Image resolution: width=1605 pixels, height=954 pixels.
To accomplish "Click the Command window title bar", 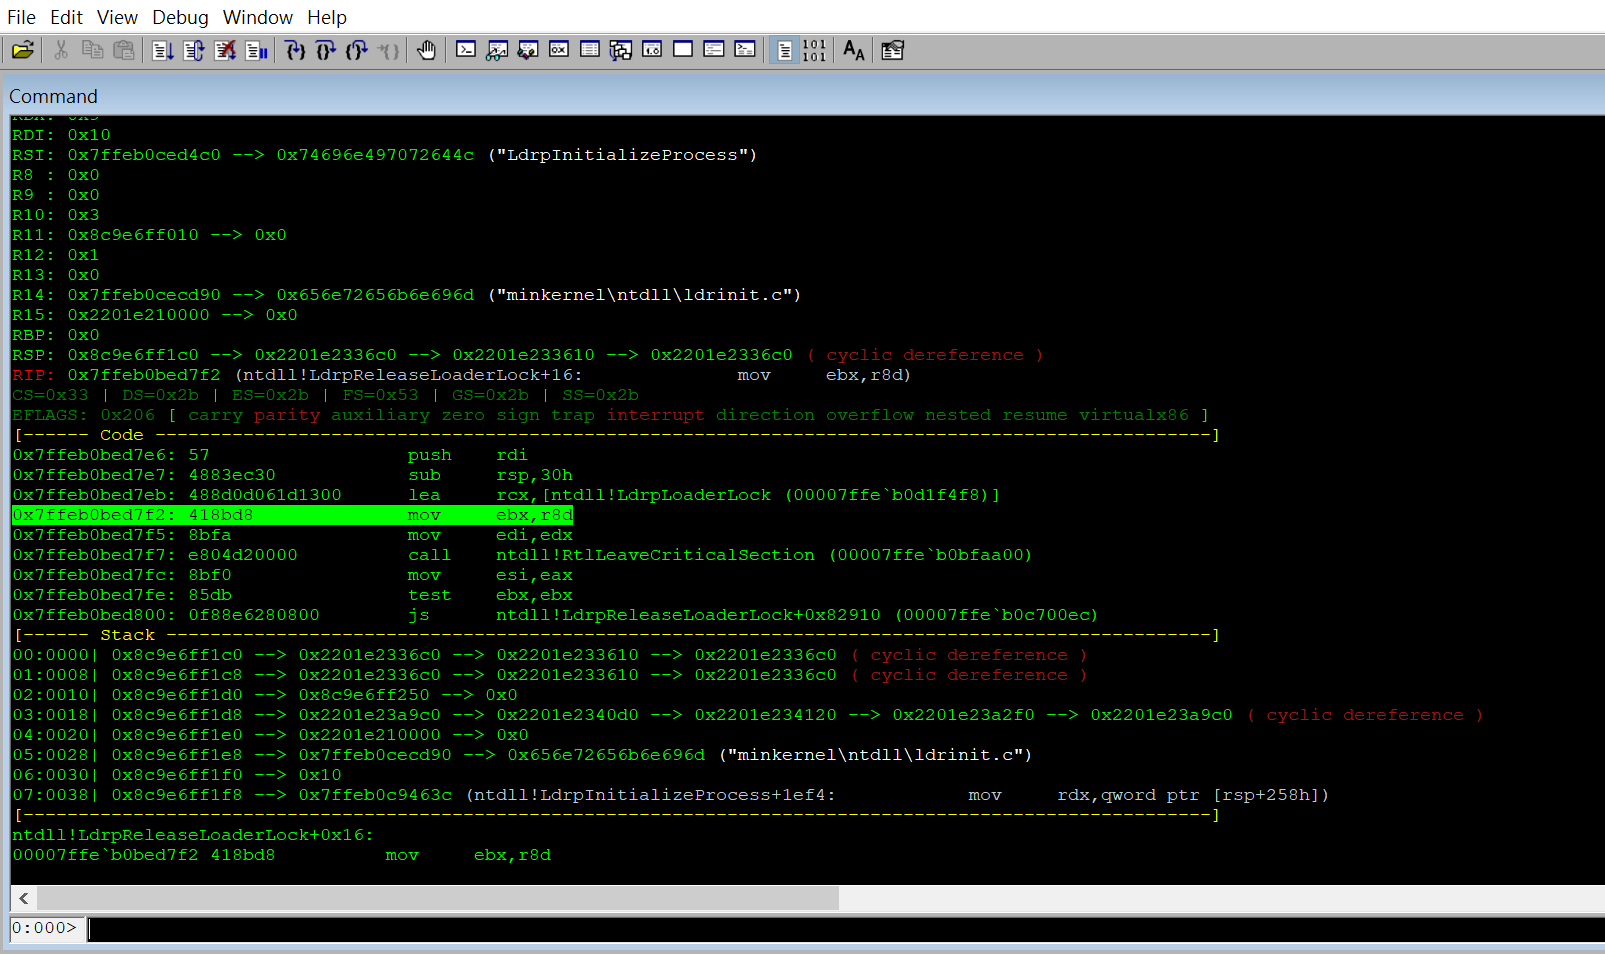I will 805,96.
